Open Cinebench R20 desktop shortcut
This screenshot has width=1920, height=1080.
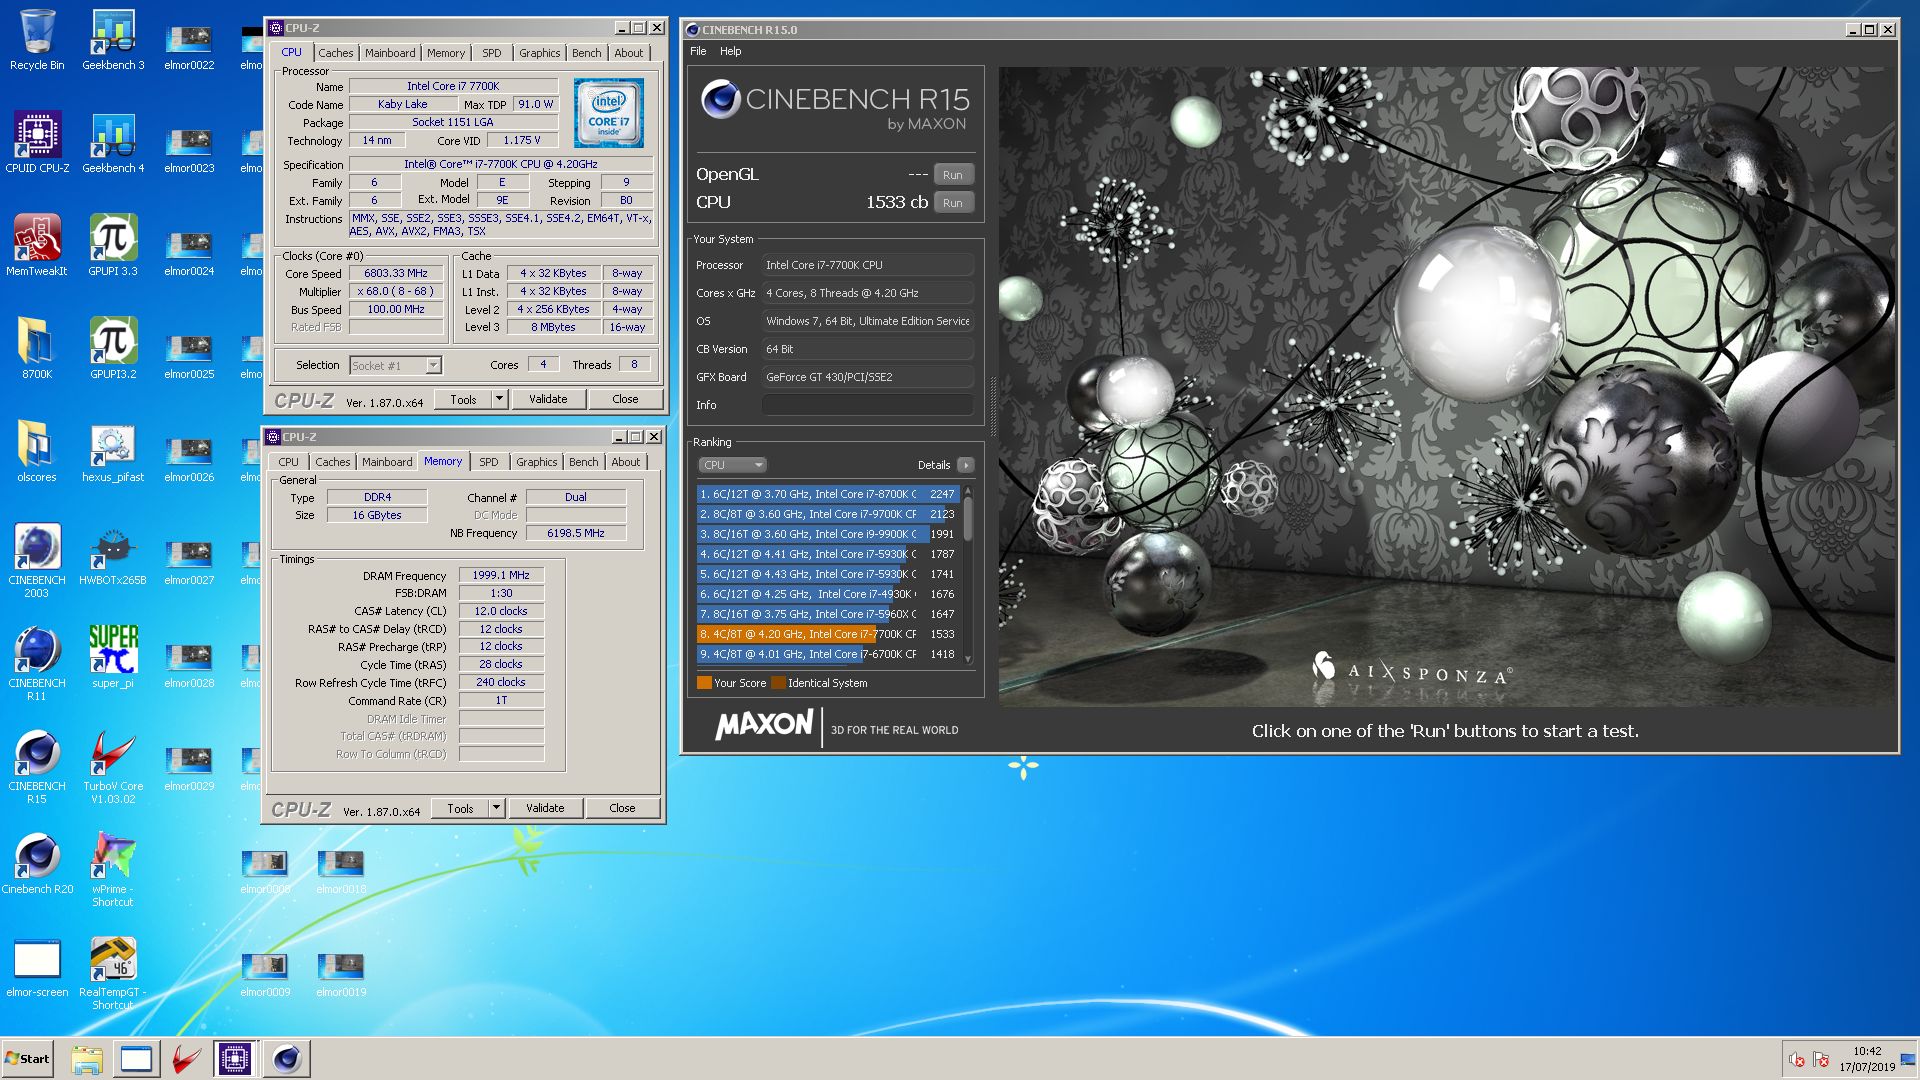[x=37, y=864]
